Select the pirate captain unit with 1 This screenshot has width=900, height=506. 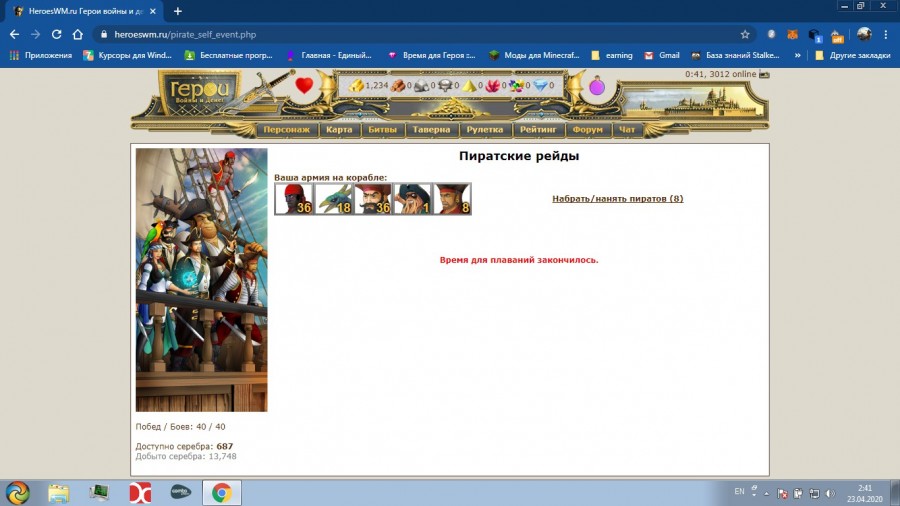[x=412, y=199]
